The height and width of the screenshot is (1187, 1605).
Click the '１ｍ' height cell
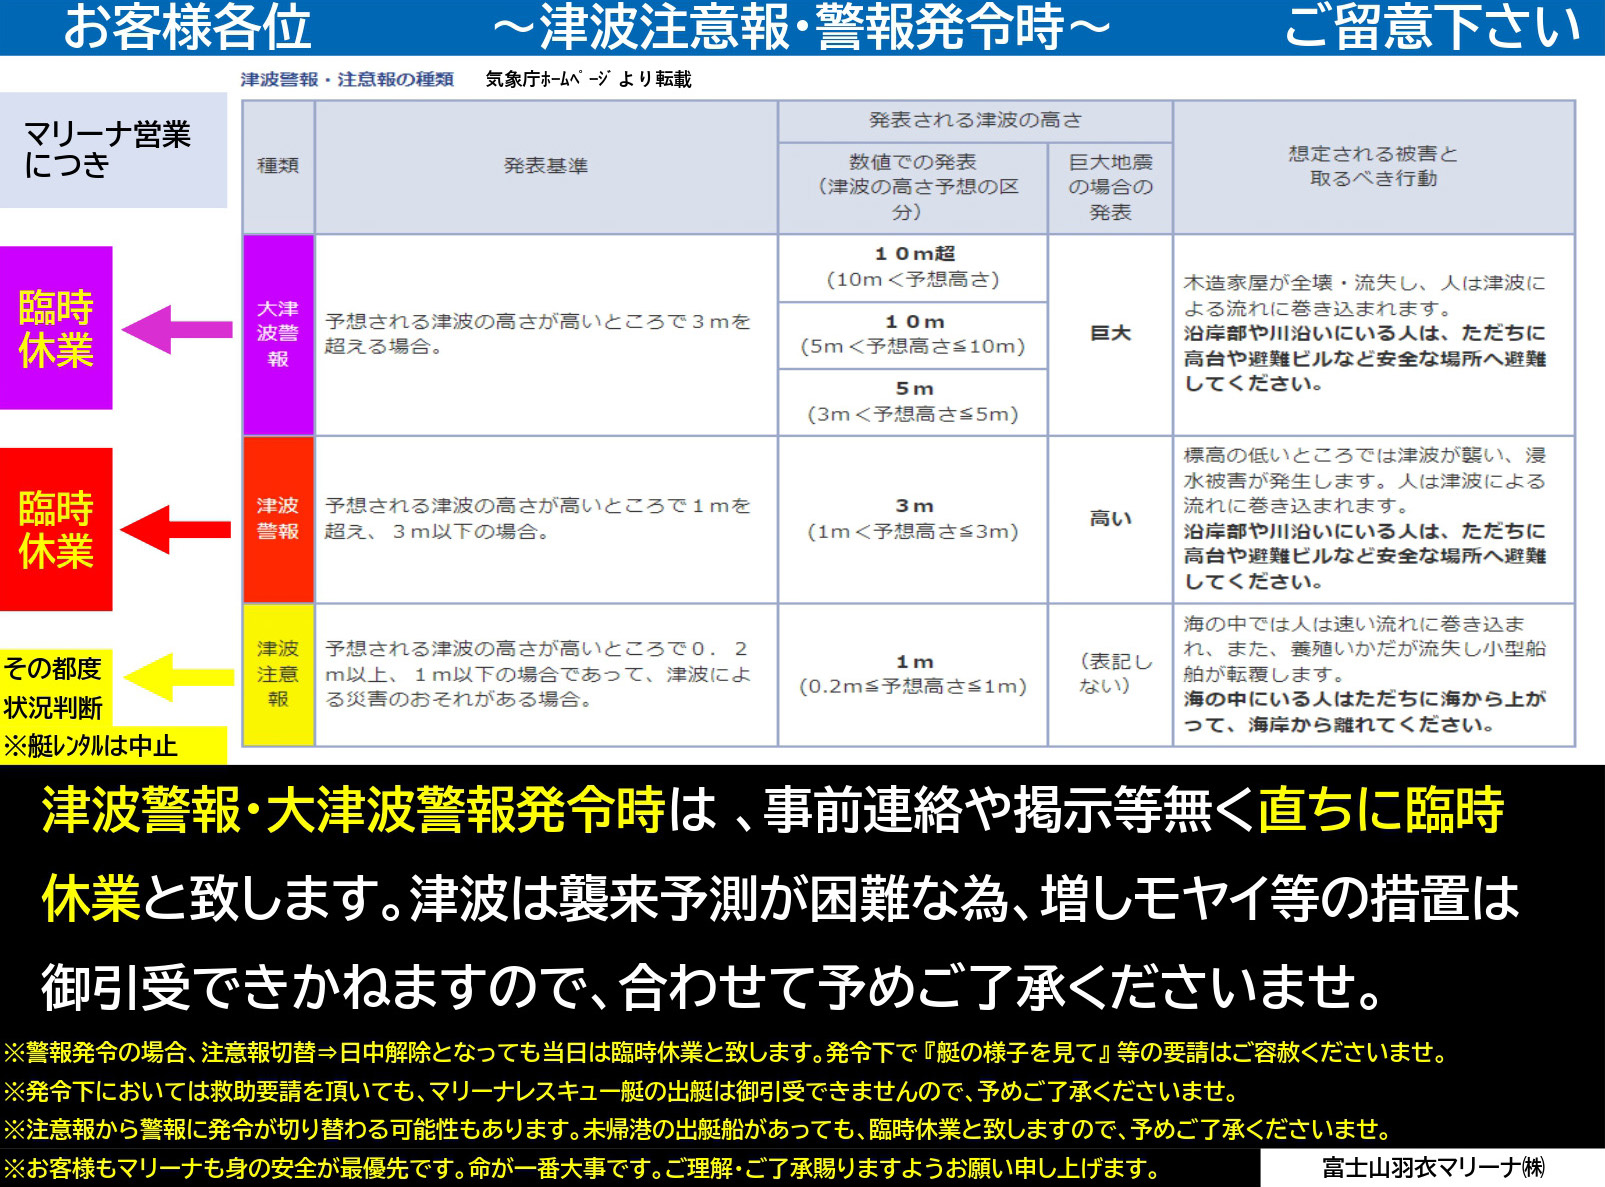(913, 674)
